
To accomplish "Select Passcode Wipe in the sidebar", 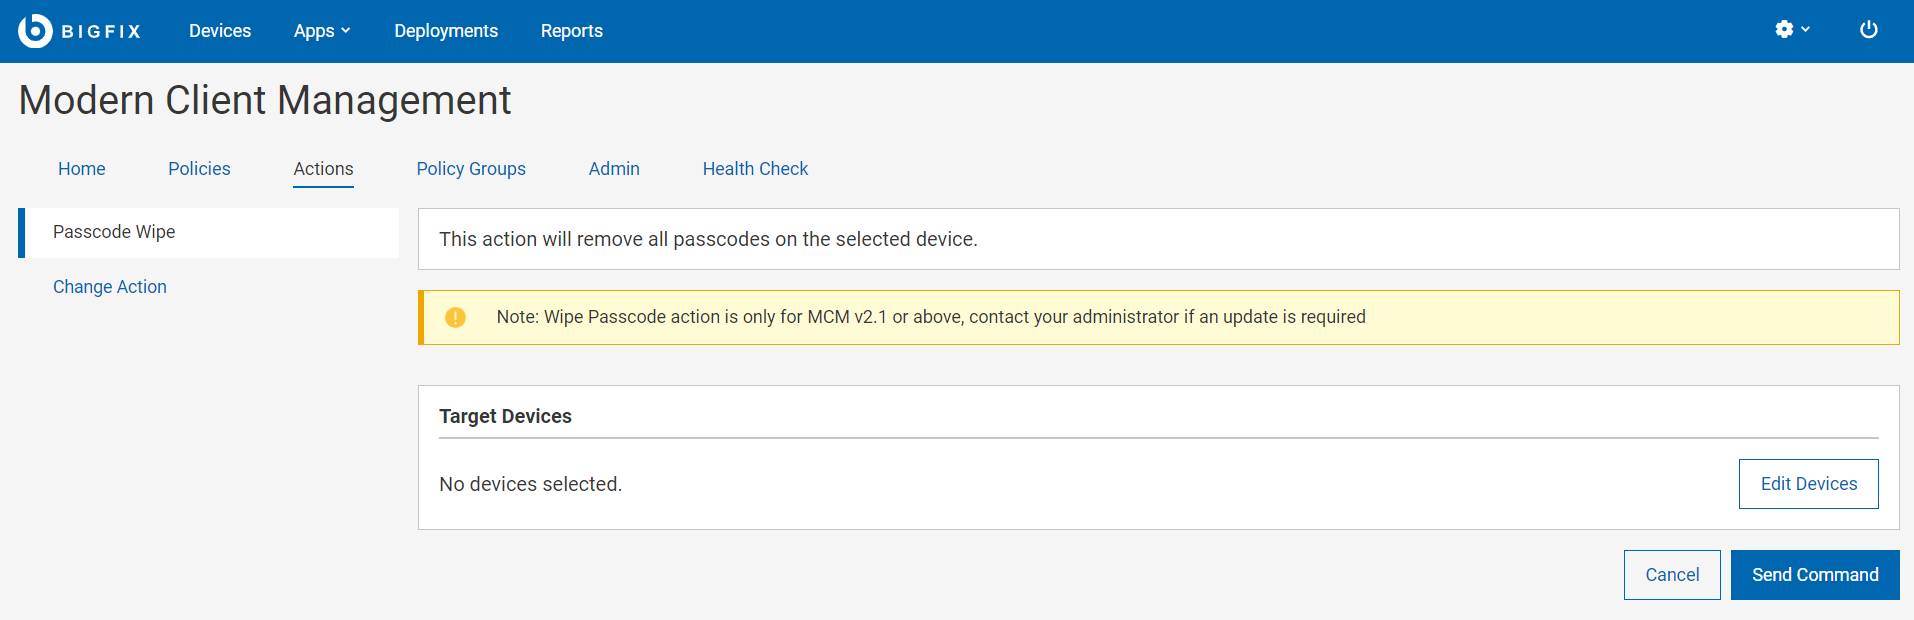I will (x=114, y=232).
